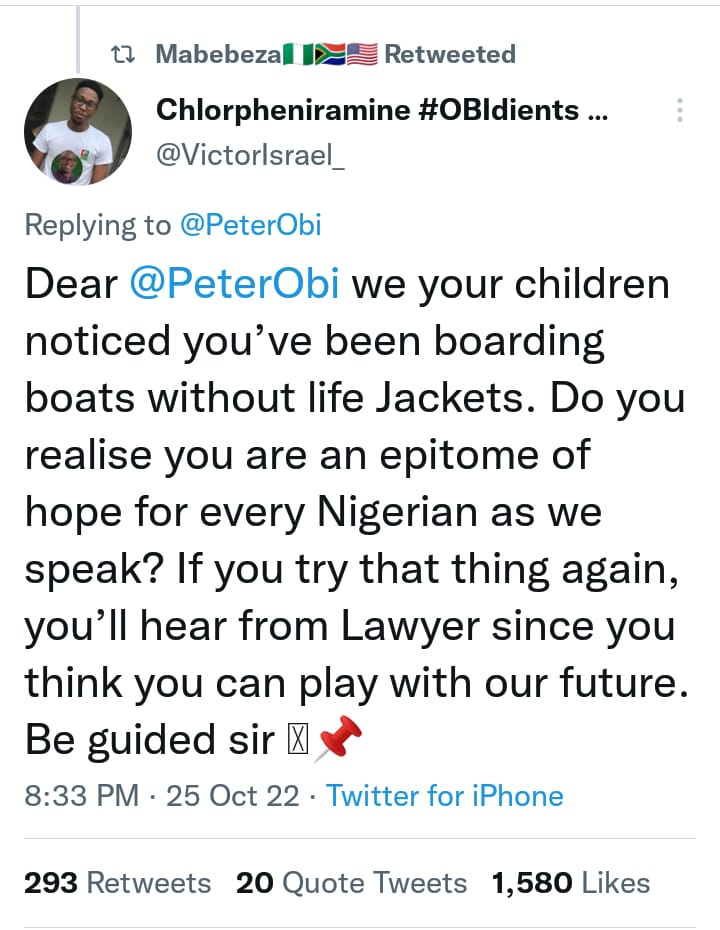The width and height of the screenshot is (720, 930).
Task: Click the @PeterObi mention in the tweet body
Action: 235,285
